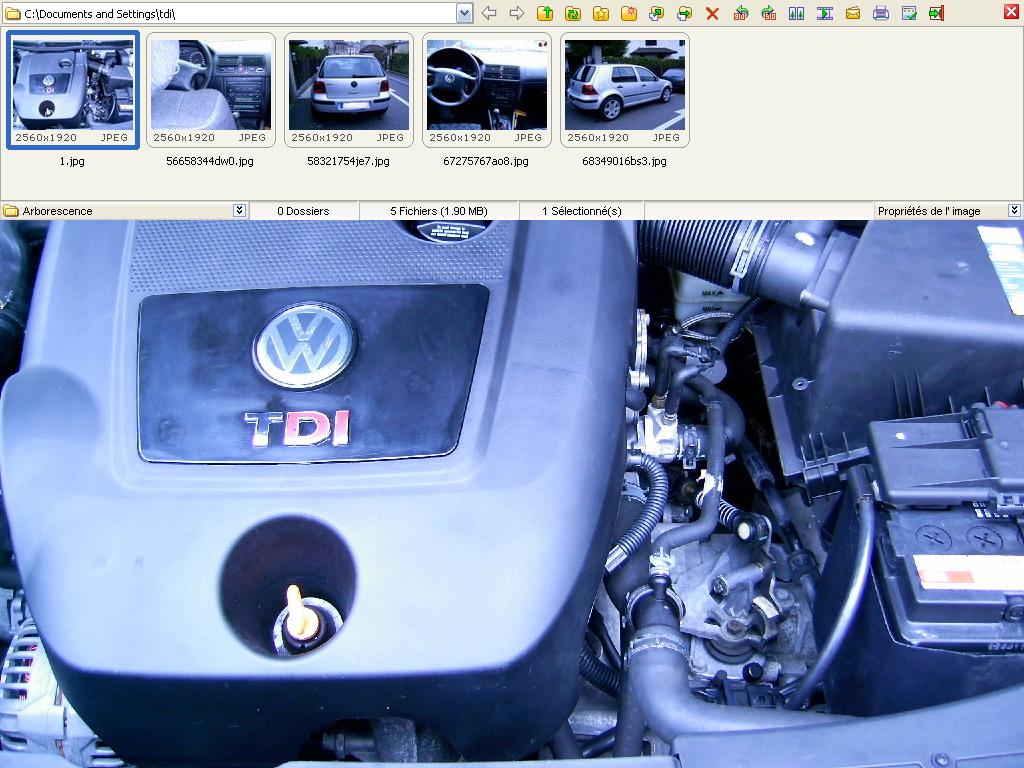
Task: Expand the Arborescence panel chevron
Action: (240, 210)
